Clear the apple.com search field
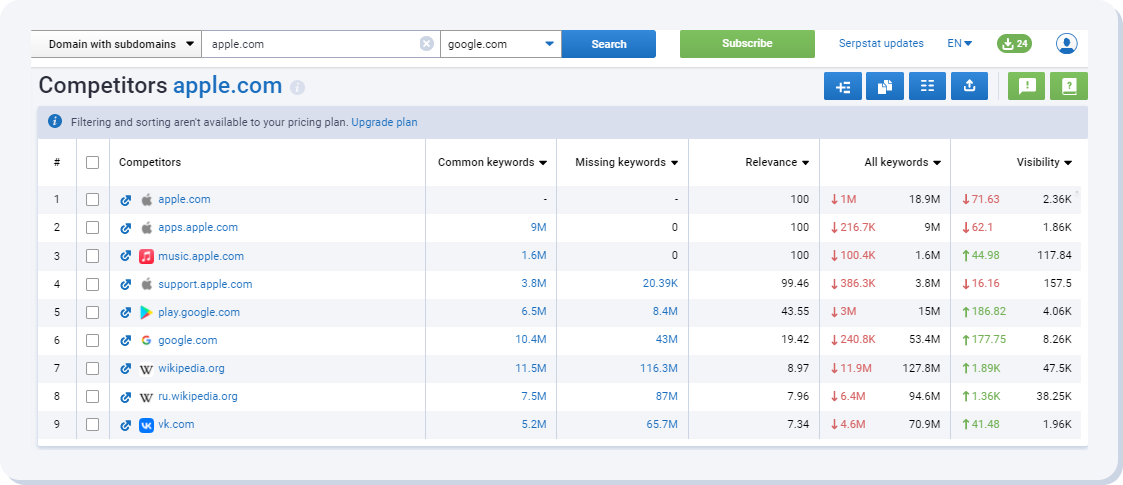Image resolution: width=1123 pixels, height=485 pixels. point(427,44)
